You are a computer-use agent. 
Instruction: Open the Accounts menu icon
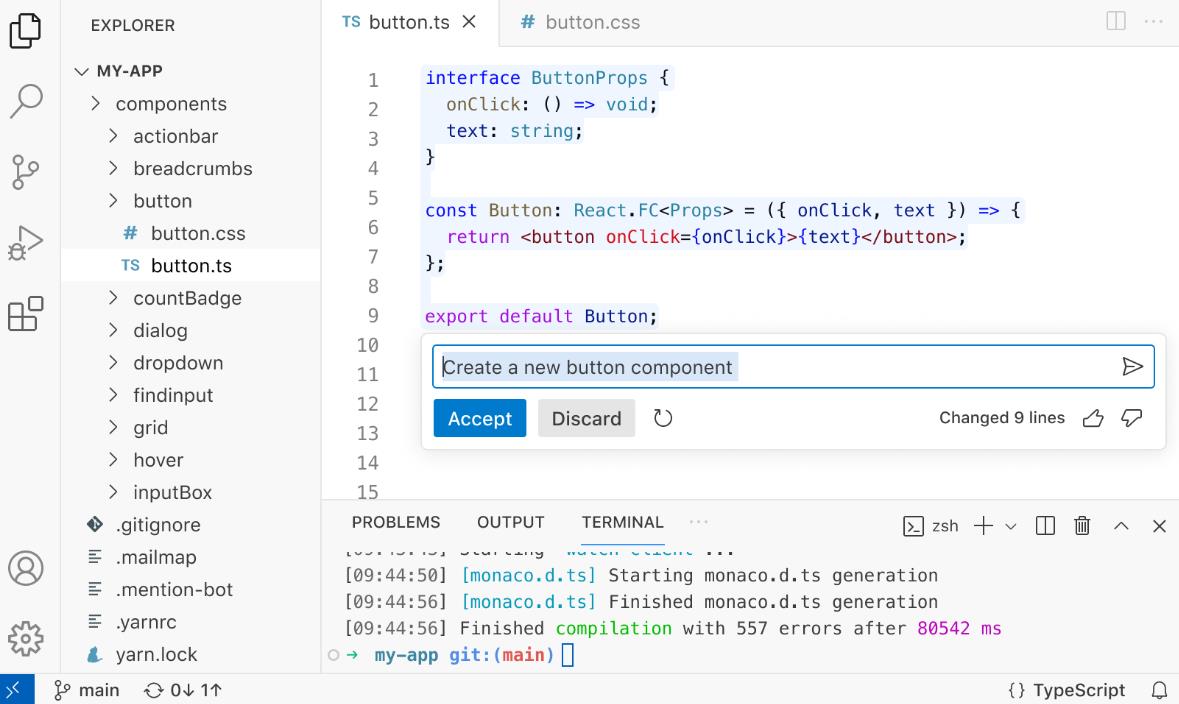point(26,568)
